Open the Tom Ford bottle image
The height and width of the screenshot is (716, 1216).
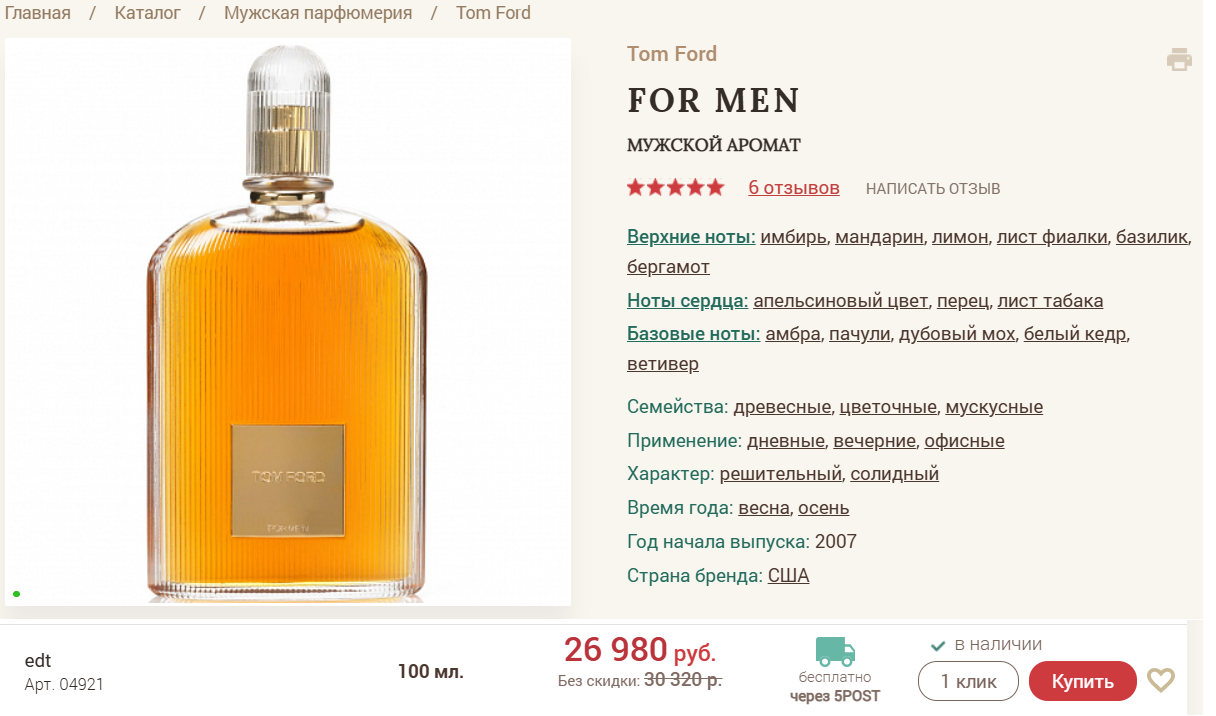coord(288,322)
